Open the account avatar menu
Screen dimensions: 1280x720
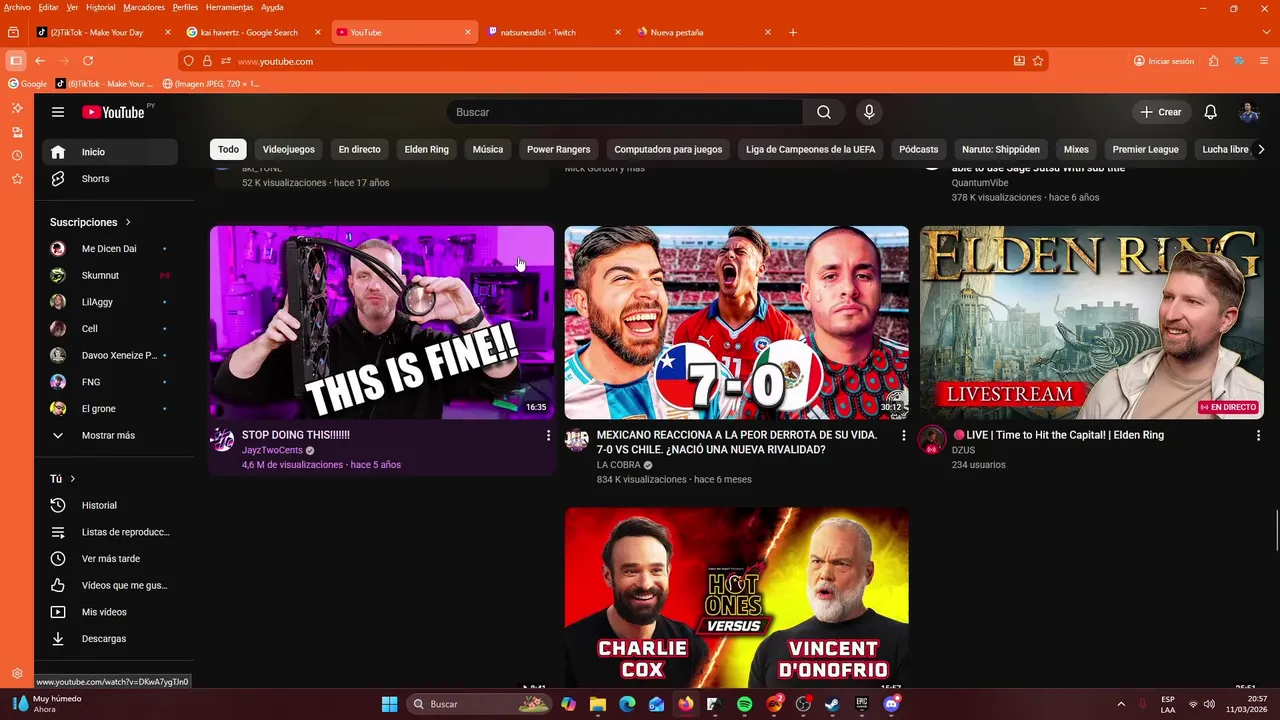1249,112
